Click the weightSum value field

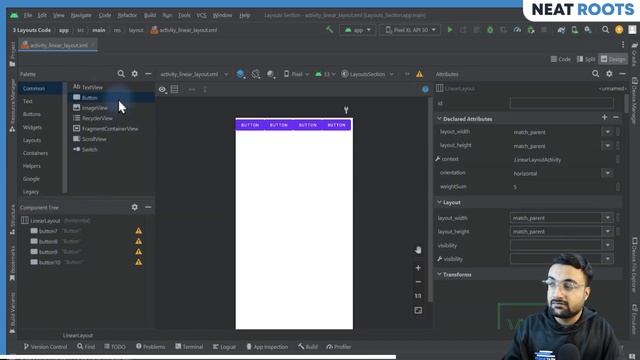pos(563,187)
